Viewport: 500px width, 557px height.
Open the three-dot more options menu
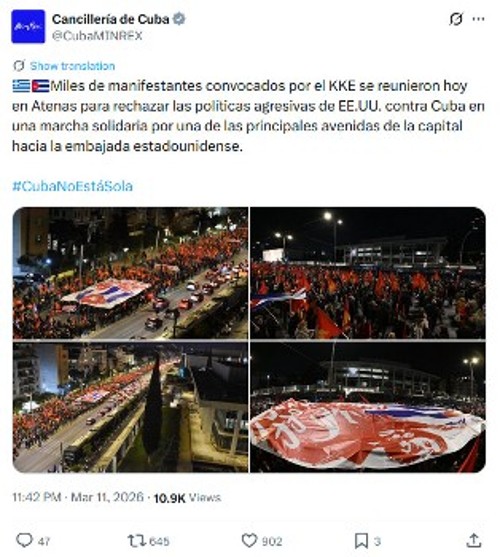click(x=478, y=19)
